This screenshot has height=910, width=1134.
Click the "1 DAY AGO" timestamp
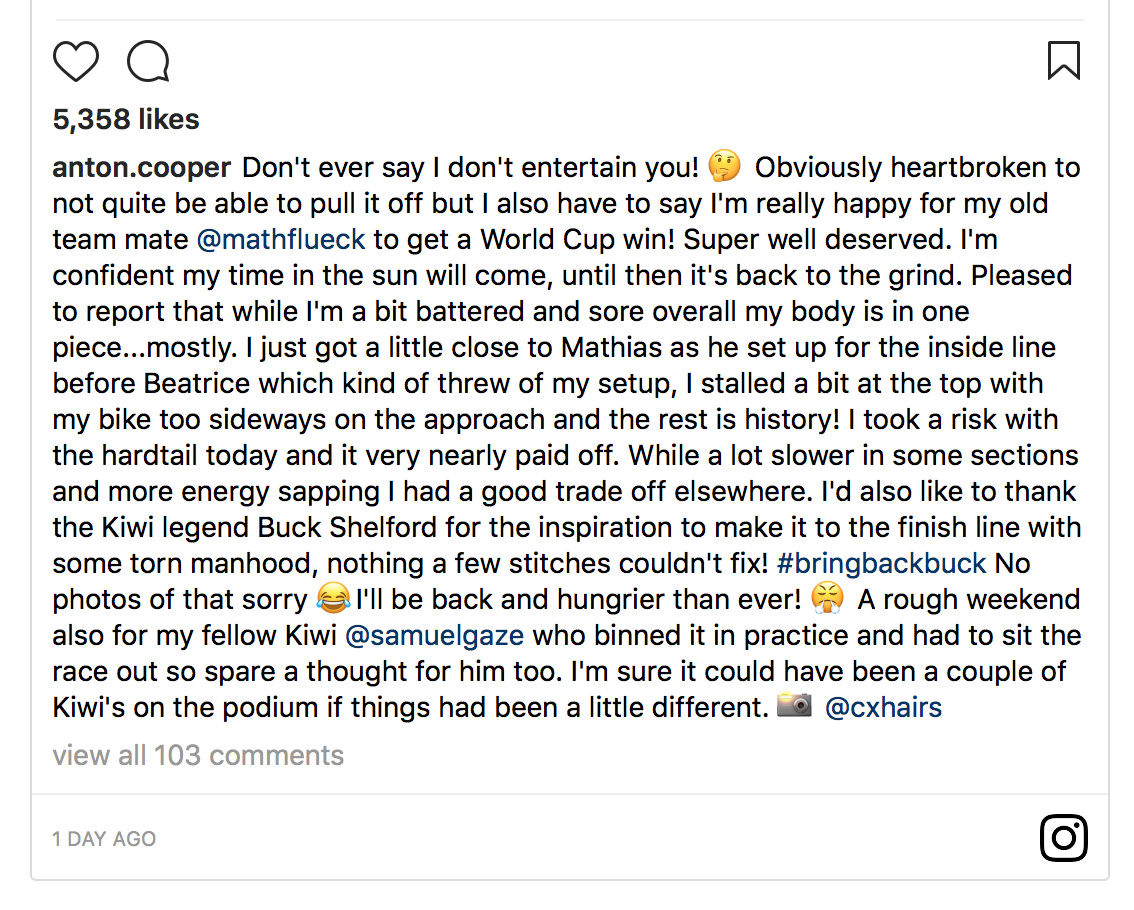coord(104,839)
